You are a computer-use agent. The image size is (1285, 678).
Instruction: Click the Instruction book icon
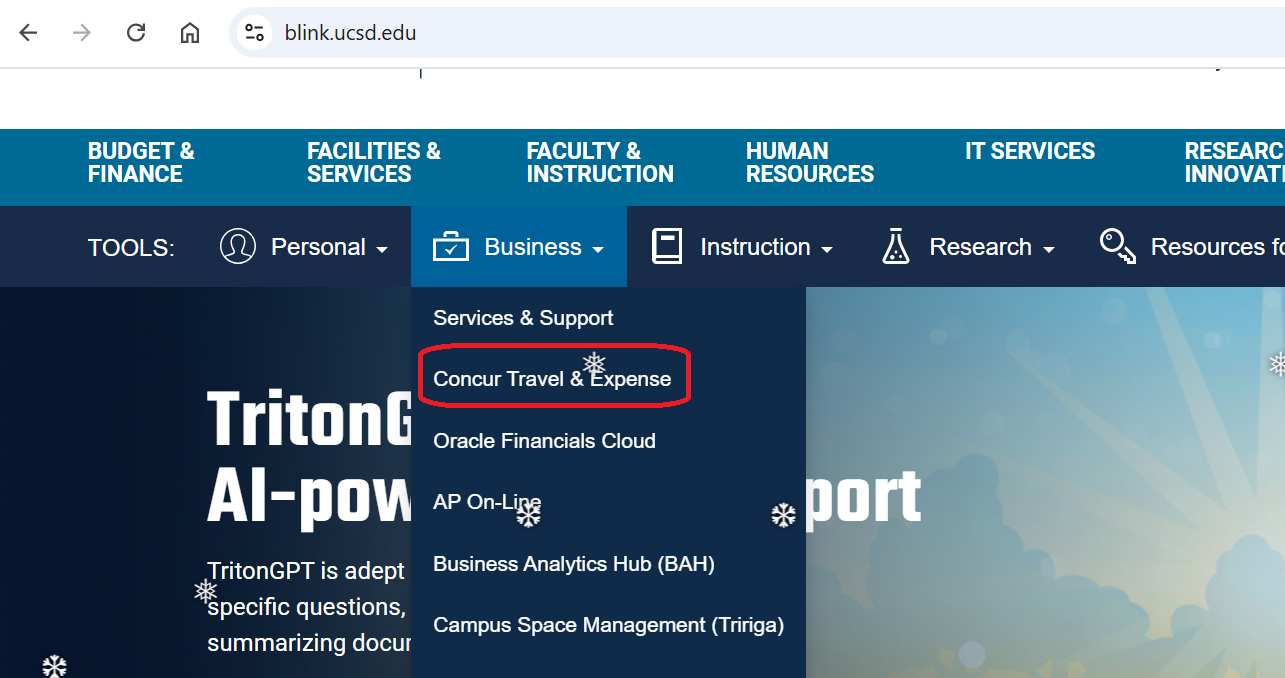pyautogui.click(x=667, y=246)
